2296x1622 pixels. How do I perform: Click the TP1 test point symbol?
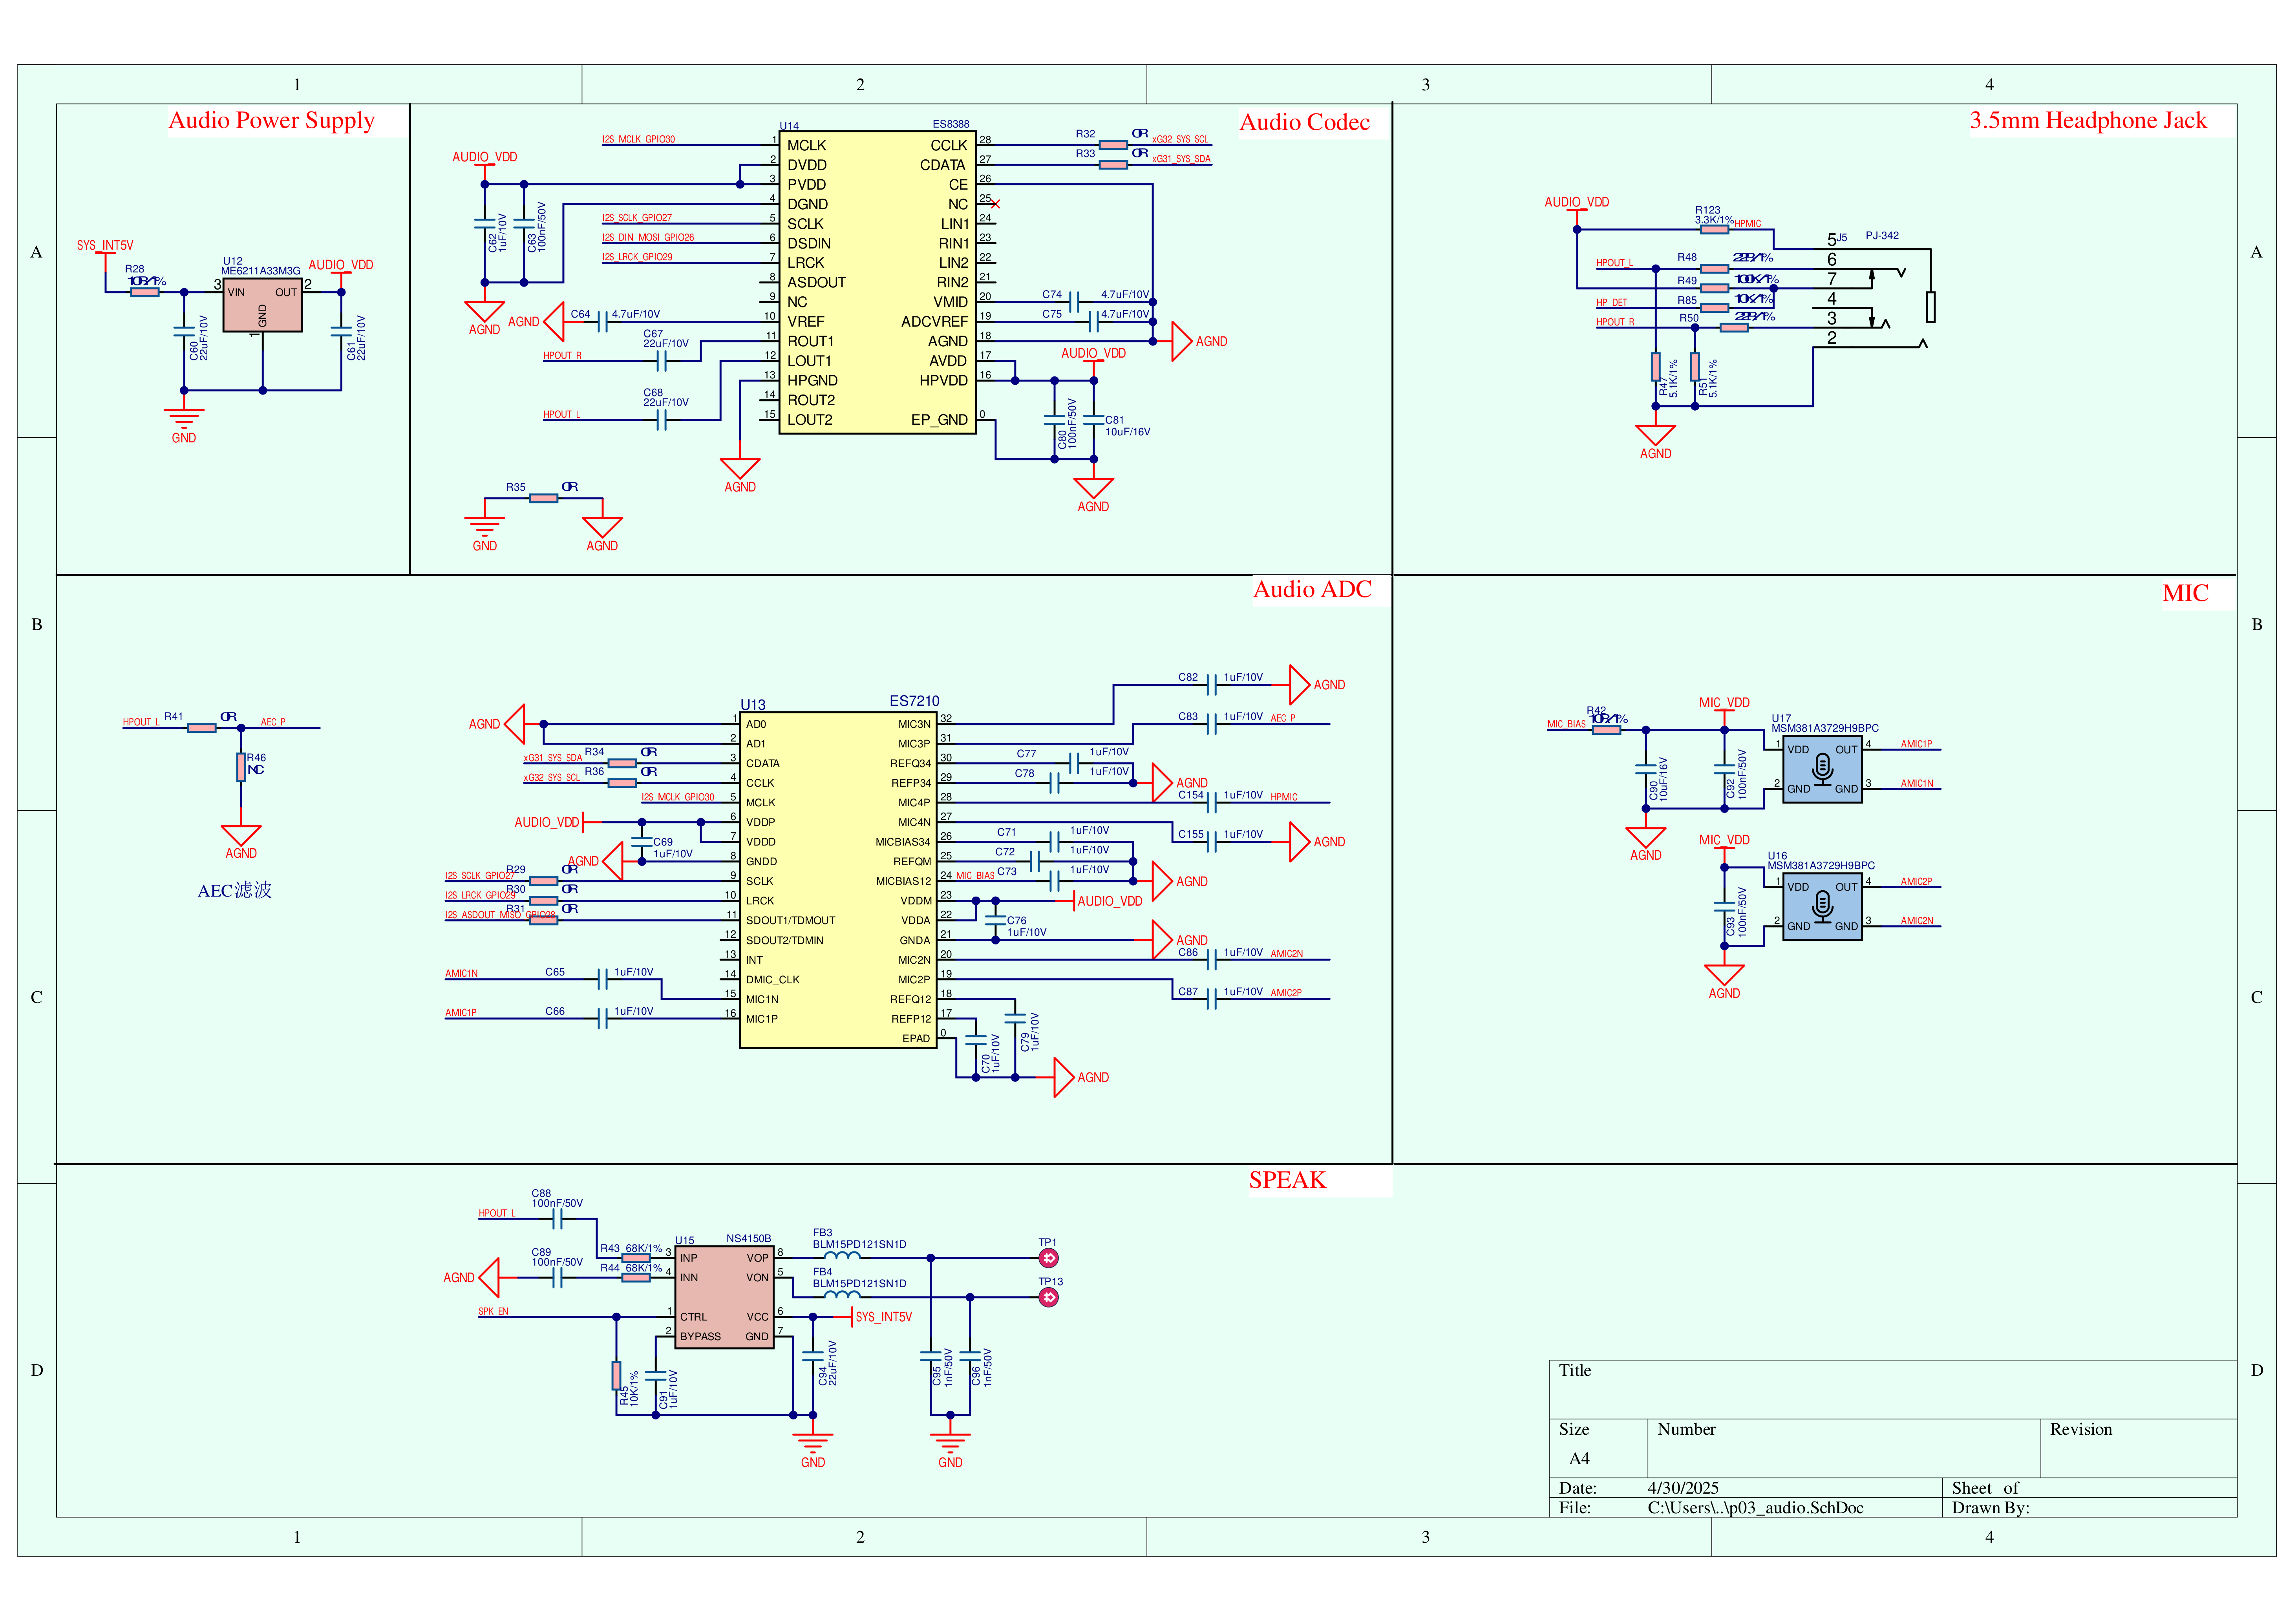click(1048, 1258)
